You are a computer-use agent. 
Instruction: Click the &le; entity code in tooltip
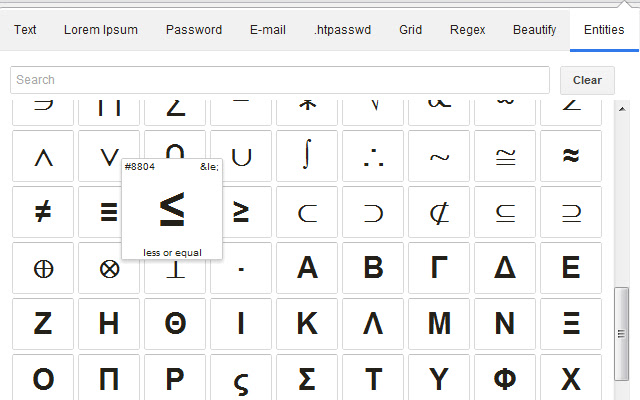[208, 167]
